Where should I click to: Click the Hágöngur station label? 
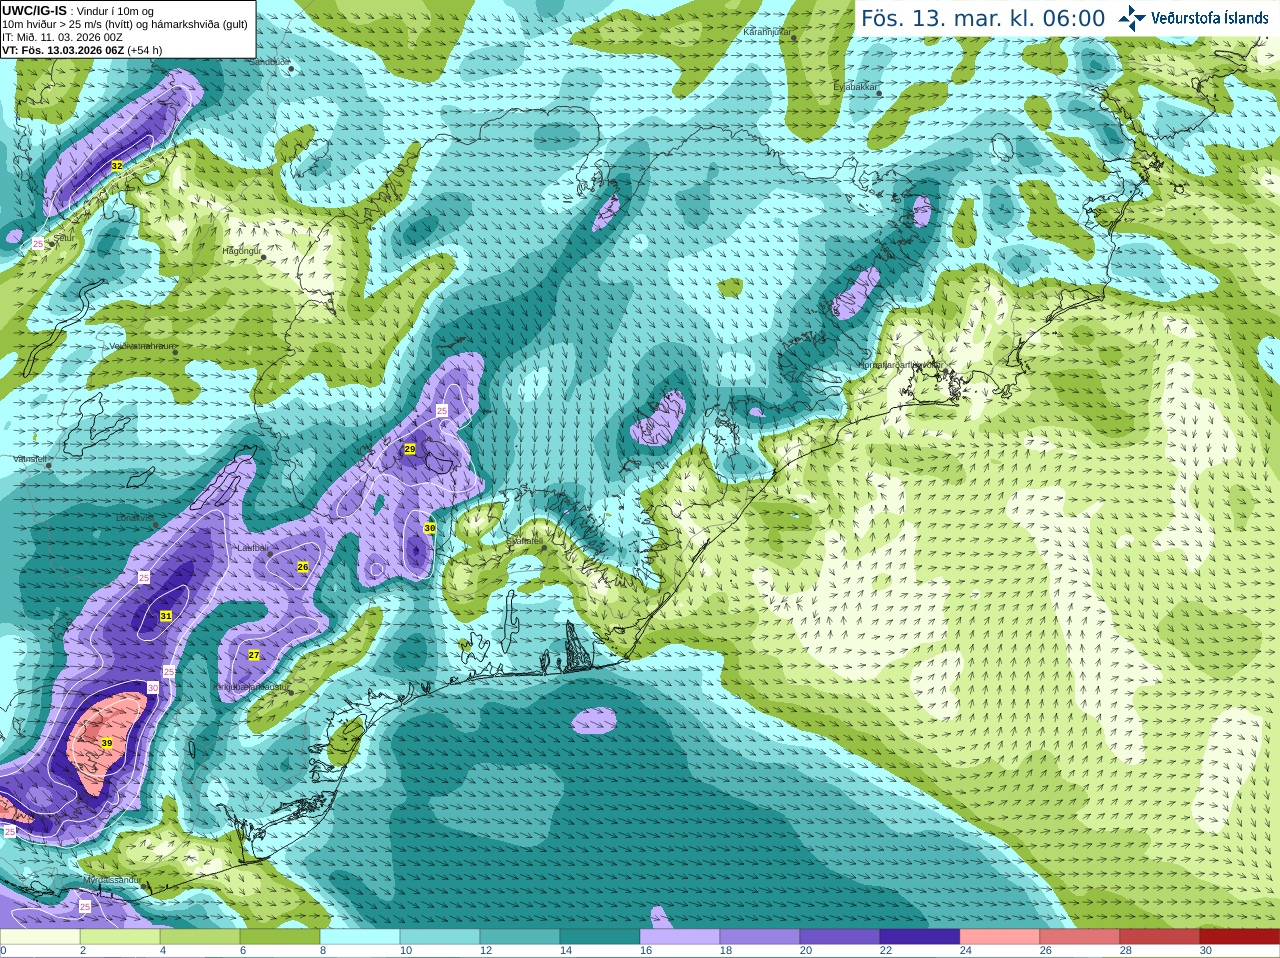coord(241,251)
